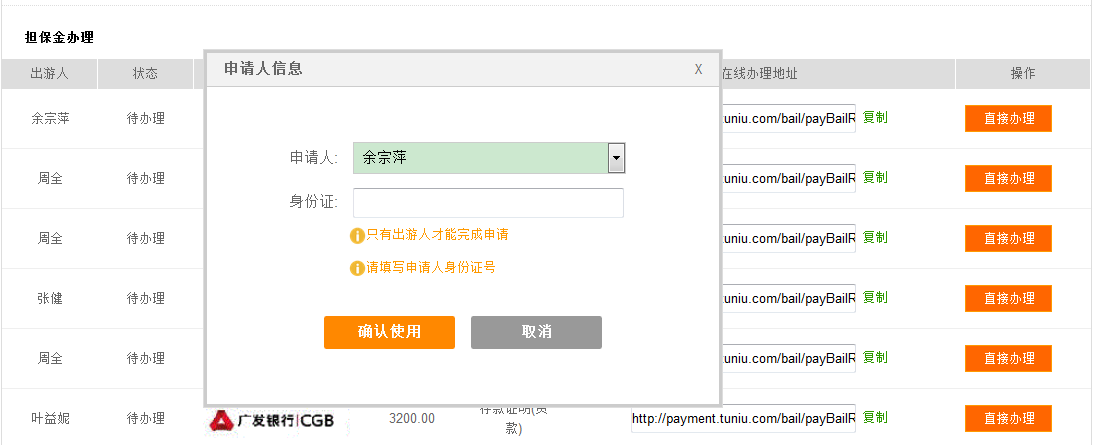Select the selected applicant 余宗萍 combo box
1094x445 pixels.
coord(480,158)
